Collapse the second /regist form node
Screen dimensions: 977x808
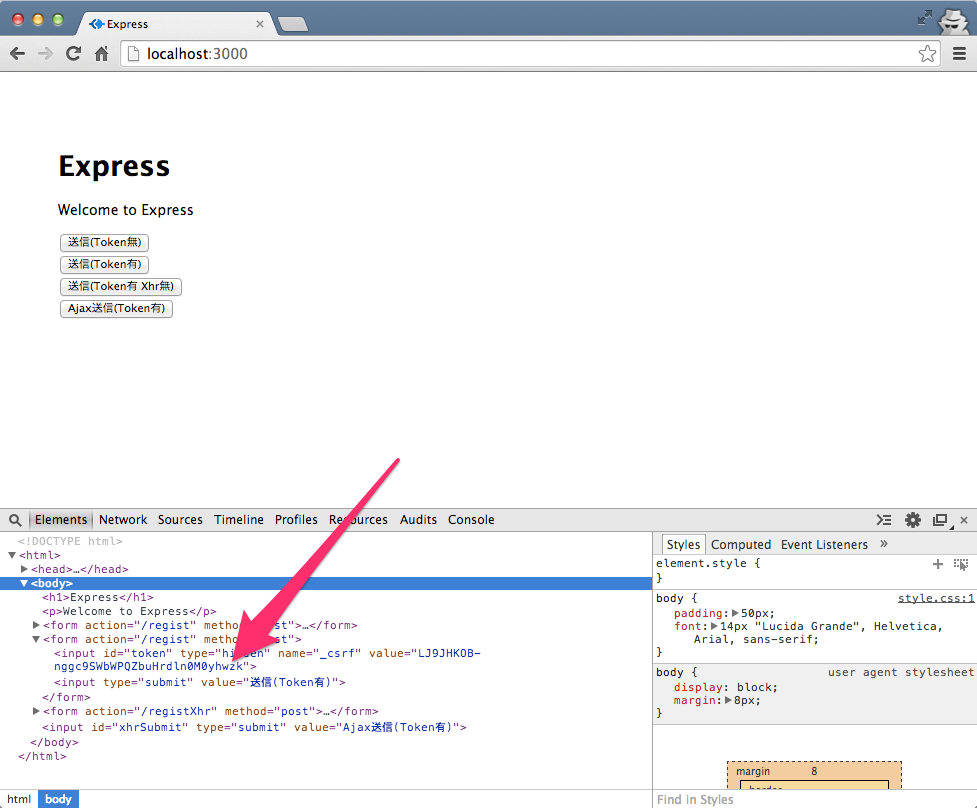(x=36, y=639)
